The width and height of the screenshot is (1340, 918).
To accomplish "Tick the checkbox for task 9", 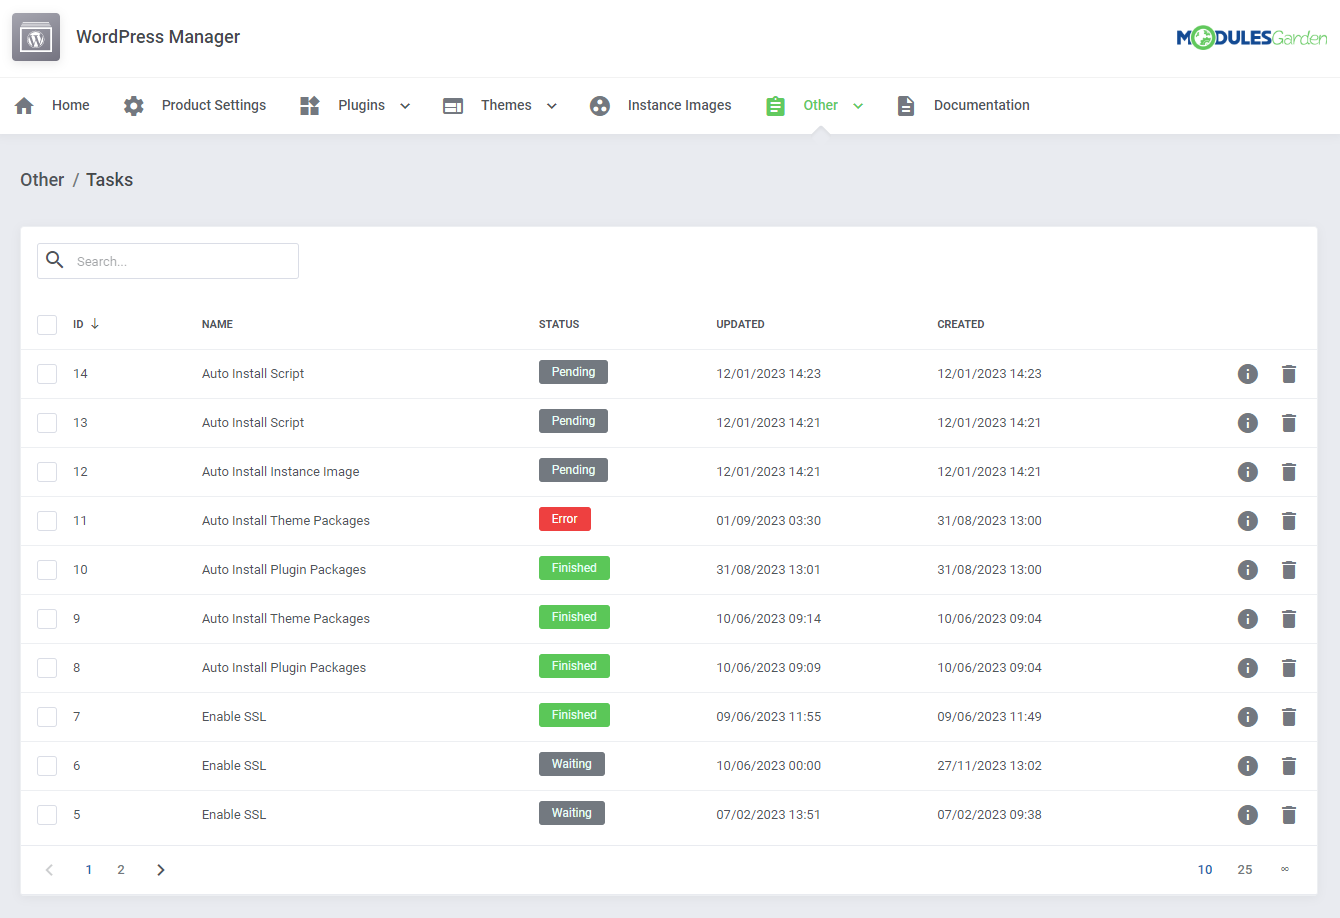I will [x=47, y=619].
